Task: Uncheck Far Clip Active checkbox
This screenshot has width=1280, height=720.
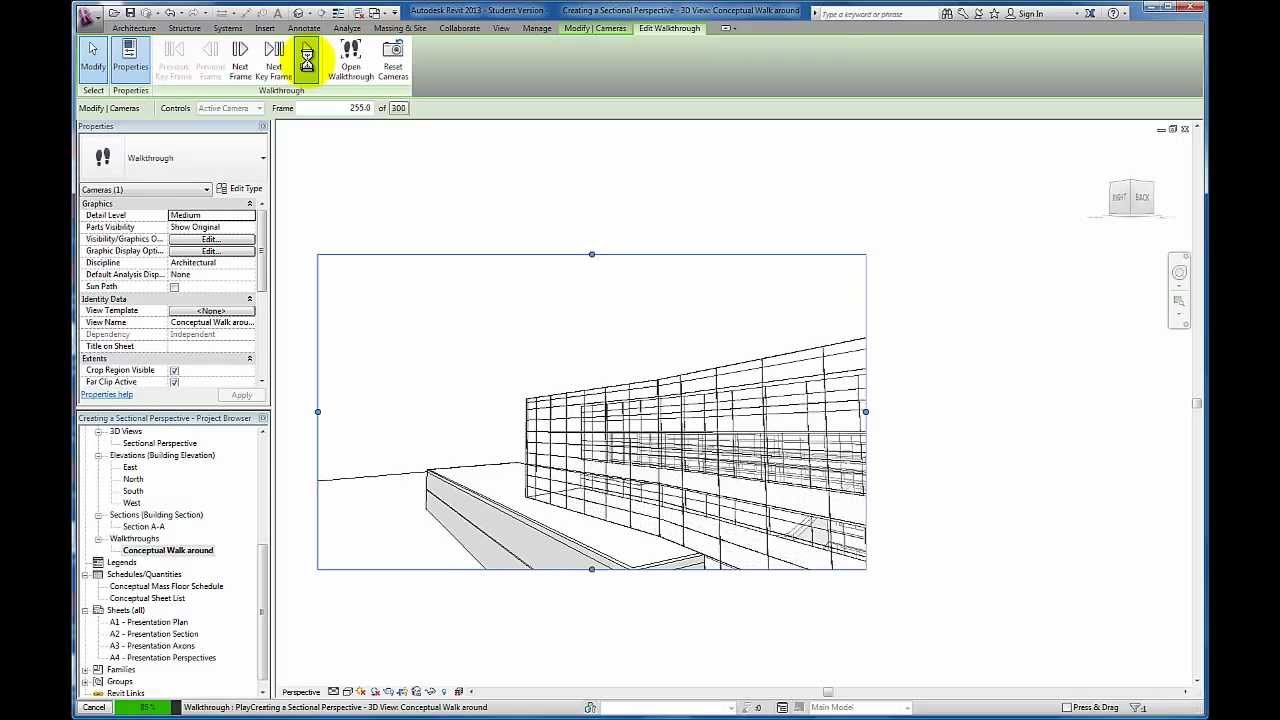Action: pos(174,382)
